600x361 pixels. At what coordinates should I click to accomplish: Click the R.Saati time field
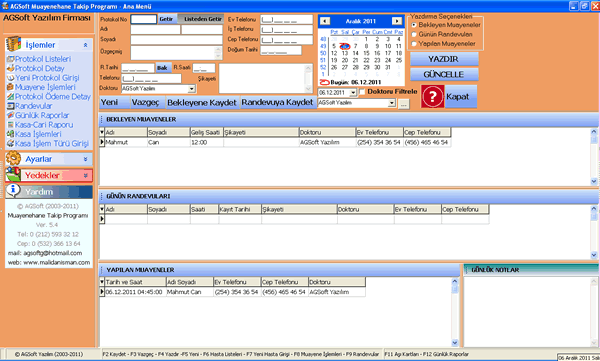coord(204,68)
